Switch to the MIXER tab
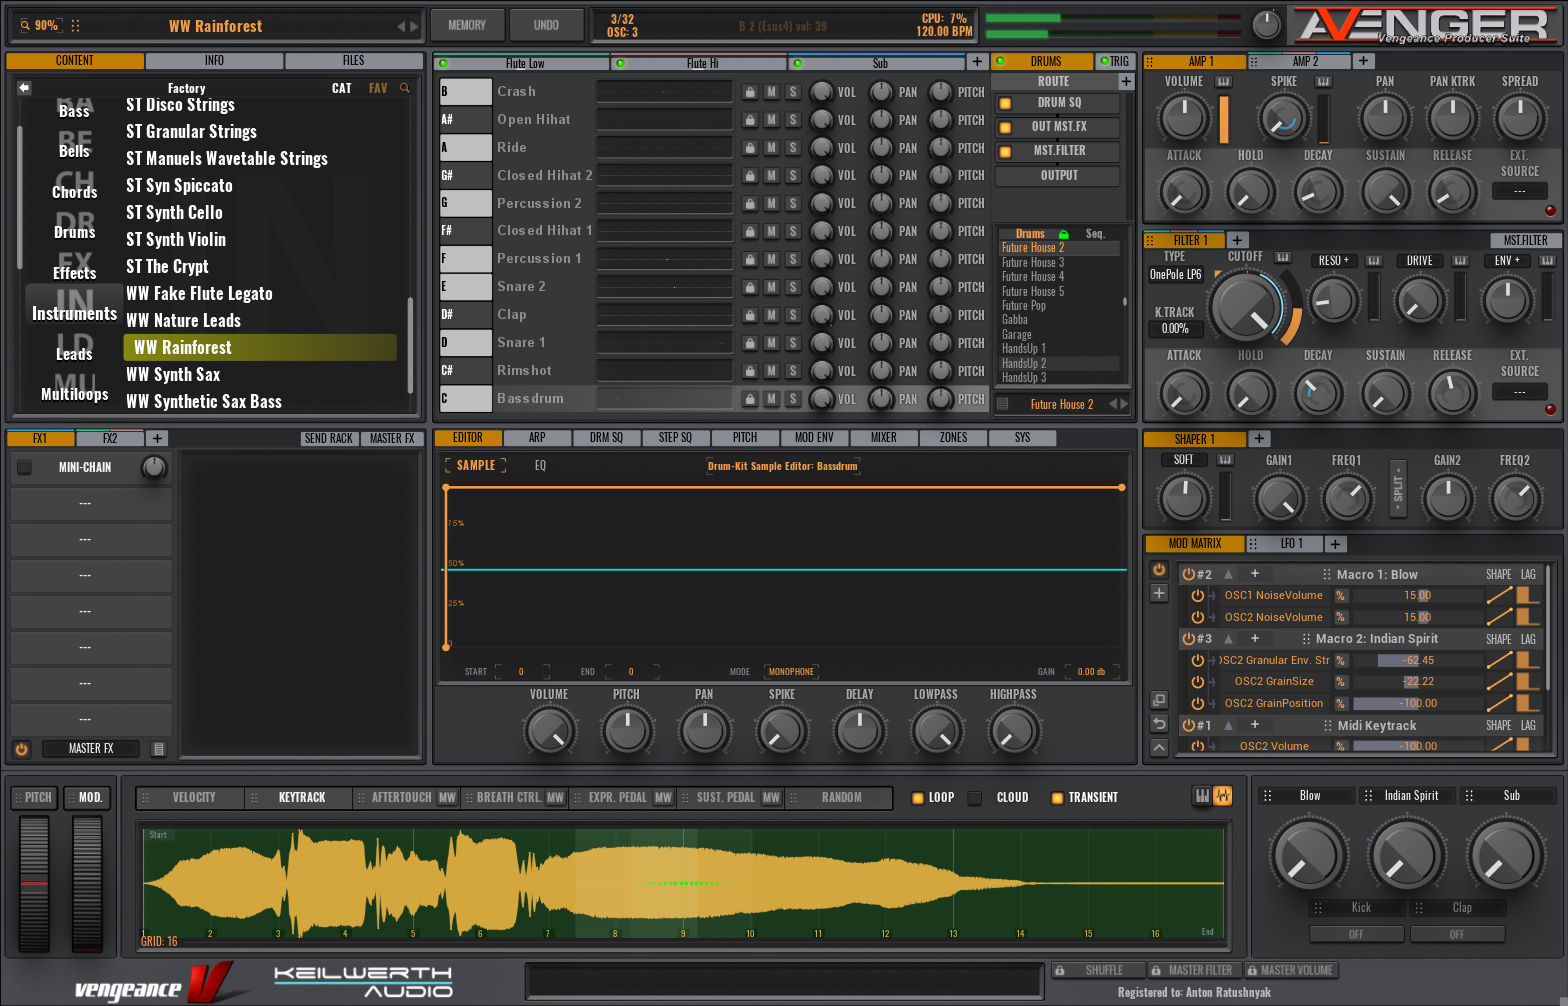 coord(884,438)
